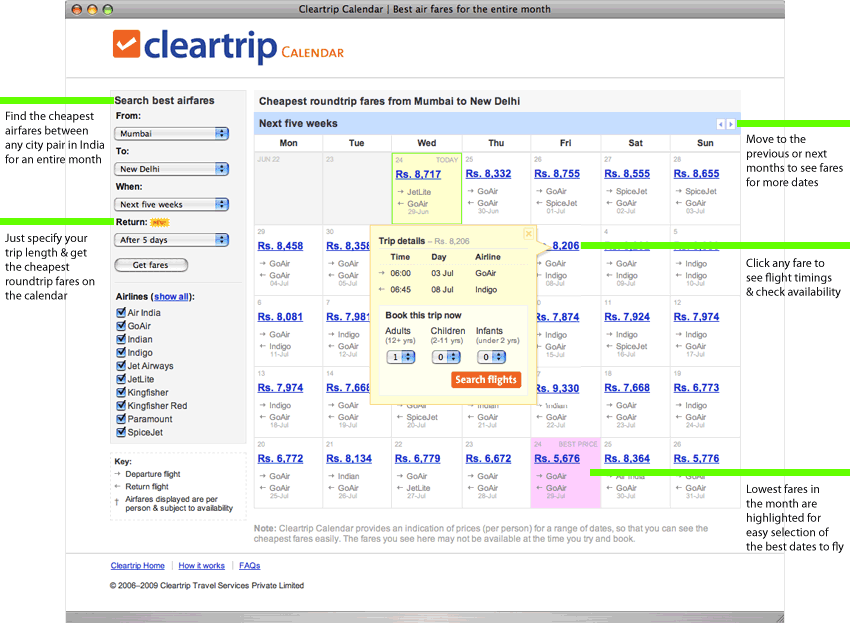This screenshot has width=850, height=623.
Task: Change the Children count stepper
Action: pyautogui.click(x=446, y=357)
